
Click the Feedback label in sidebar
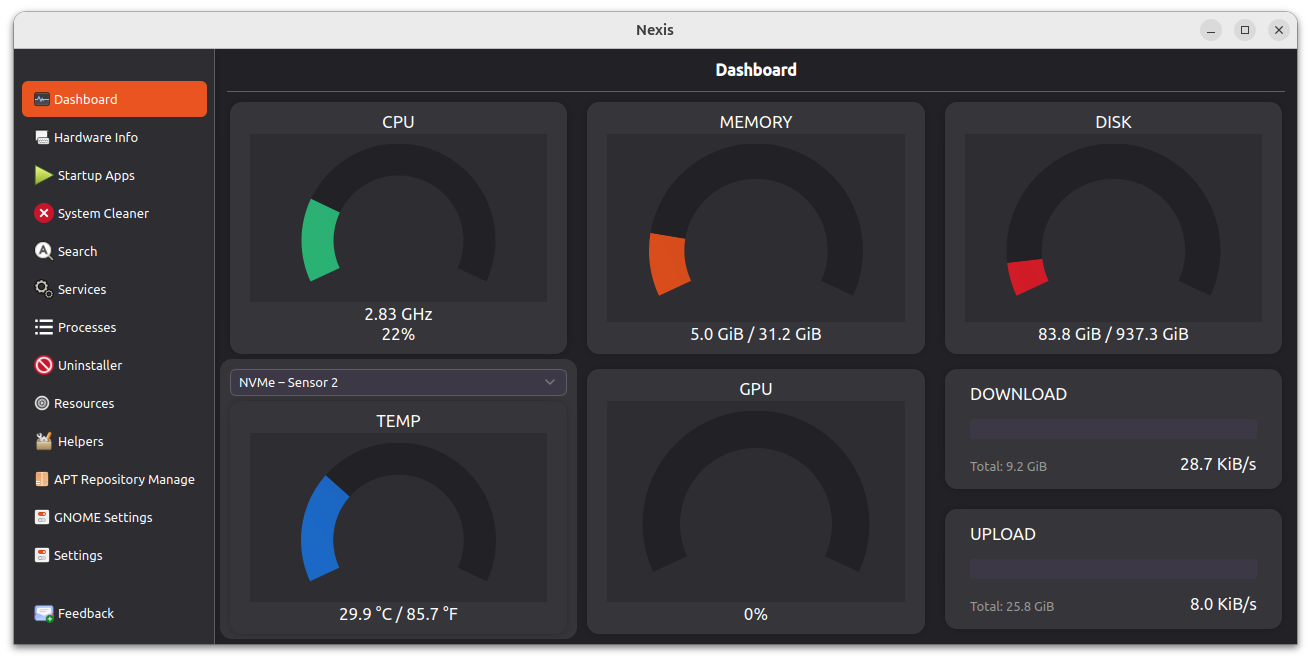(86, 613)
